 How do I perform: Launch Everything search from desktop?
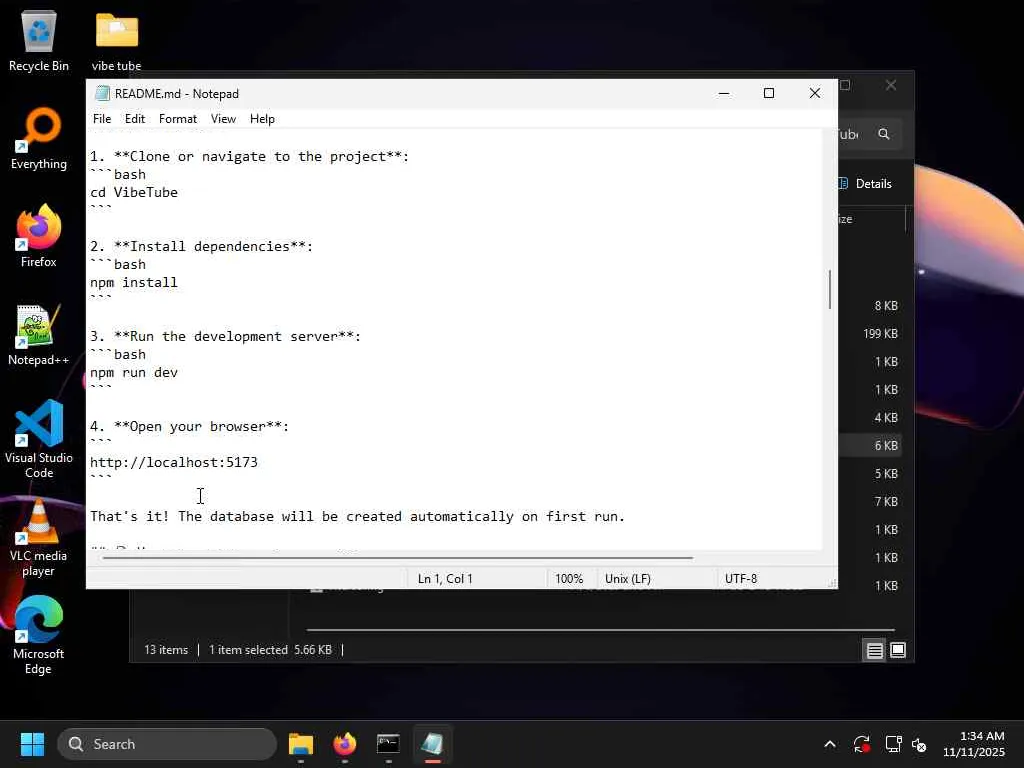pos(39,139)
